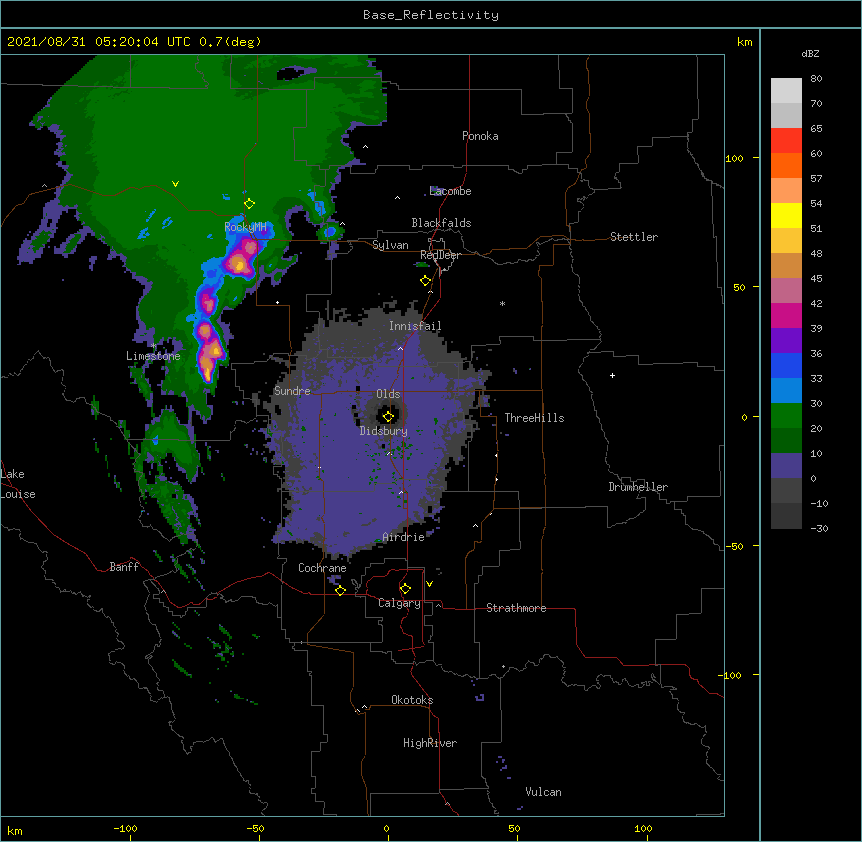Select the yellow radar site marker under Olds
Image resolution: width=862 pixels, height=842 pixels.
pos(388,416)
